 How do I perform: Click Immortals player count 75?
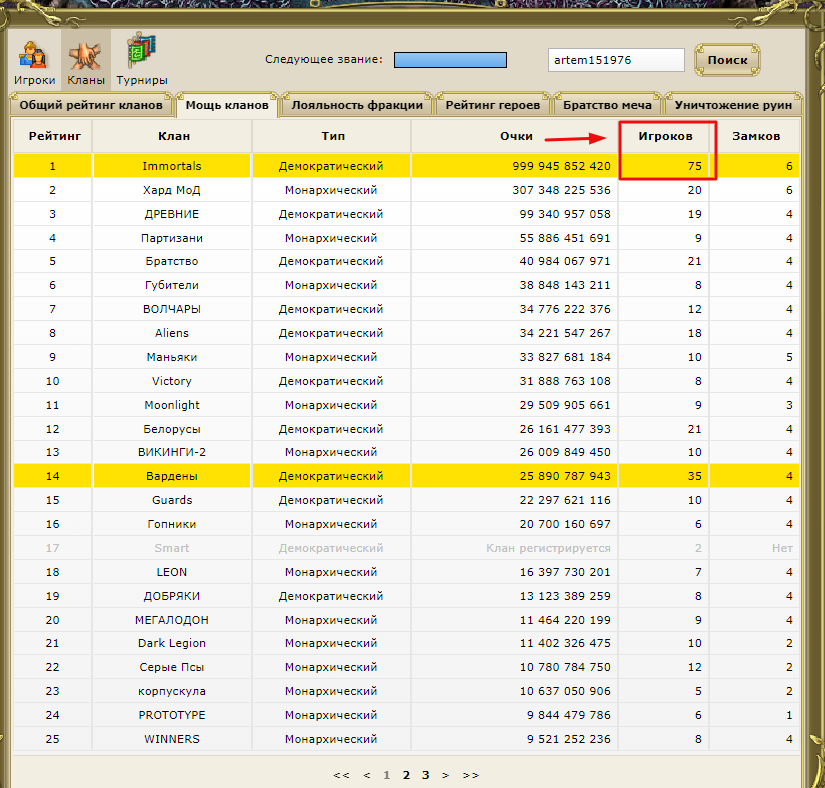tap(695, 166)
